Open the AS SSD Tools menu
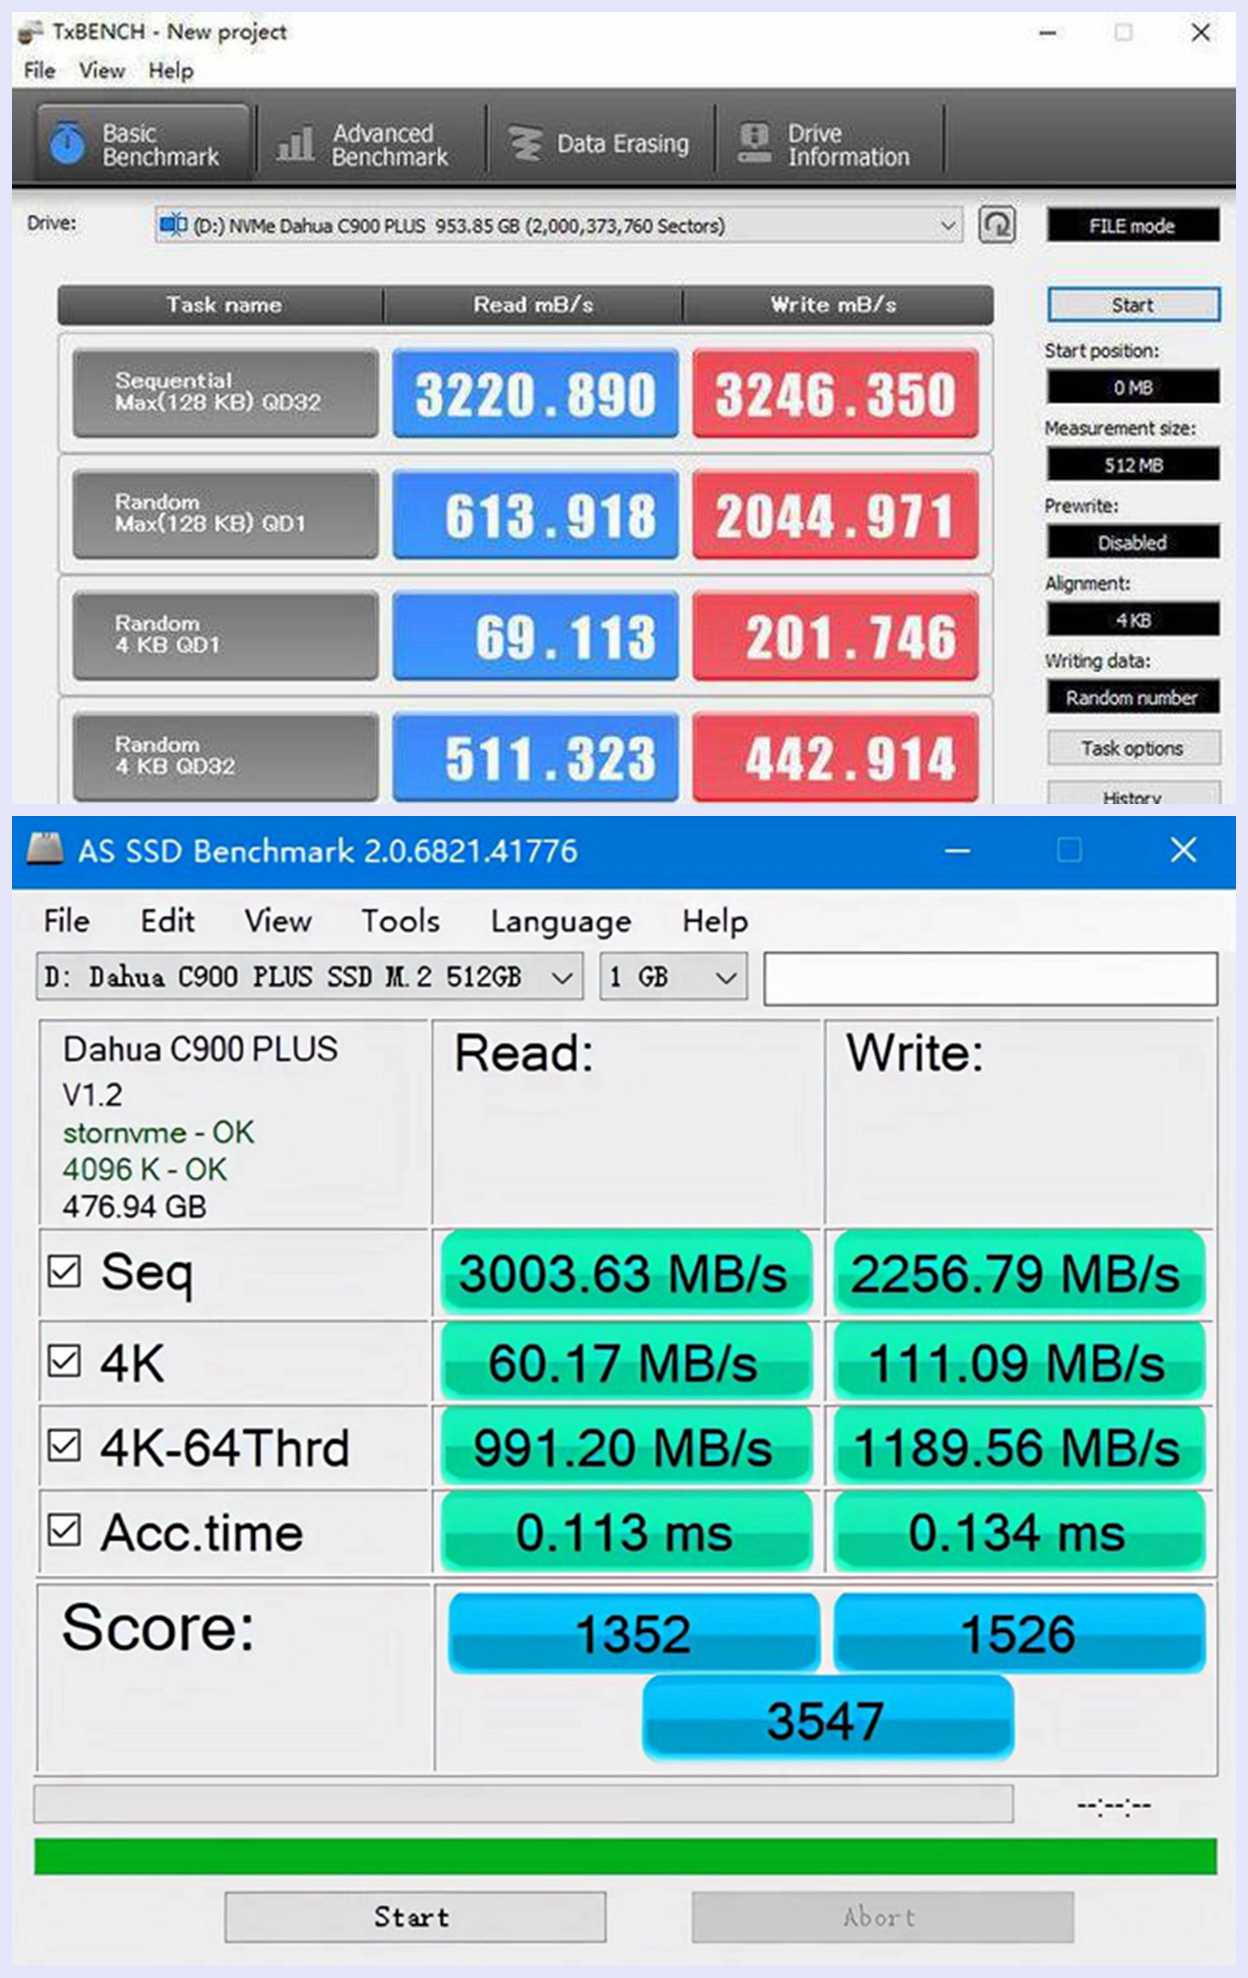This screenshot has width=1248, height=1978. click(x=400, y=920)
